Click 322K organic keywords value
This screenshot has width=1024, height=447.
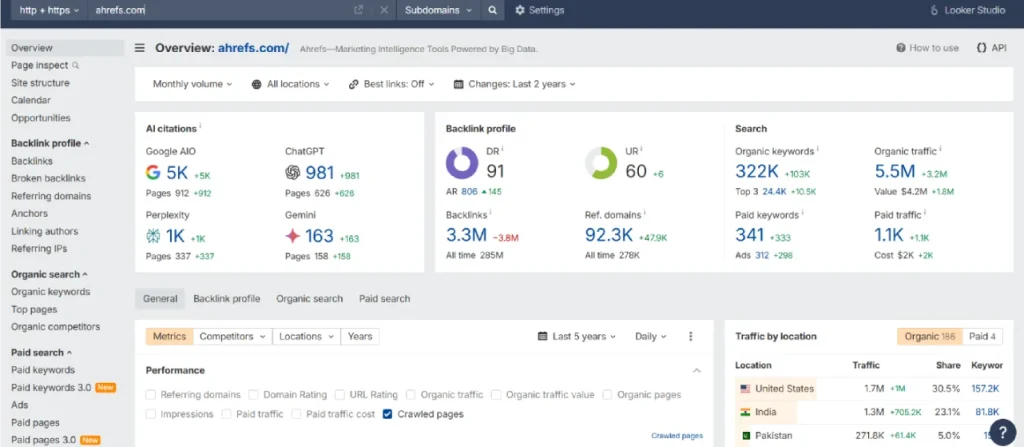tap(757, 172)
